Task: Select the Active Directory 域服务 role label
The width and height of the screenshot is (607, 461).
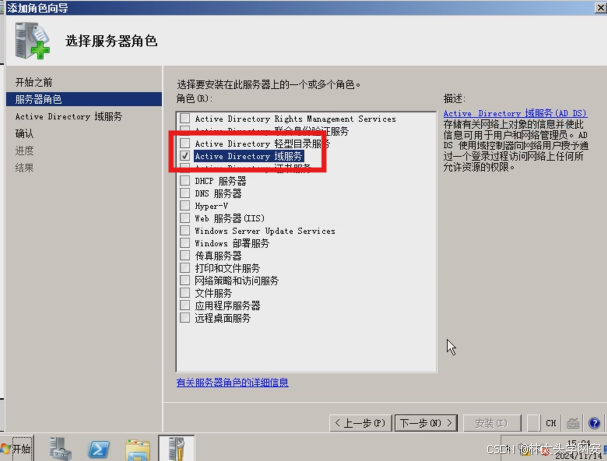Action: coord(249,156)
